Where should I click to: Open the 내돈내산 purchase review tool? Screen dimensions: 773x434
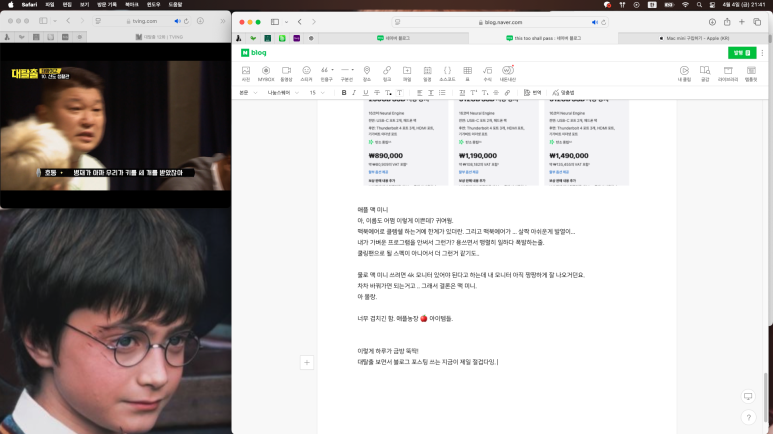coord(507,73)
